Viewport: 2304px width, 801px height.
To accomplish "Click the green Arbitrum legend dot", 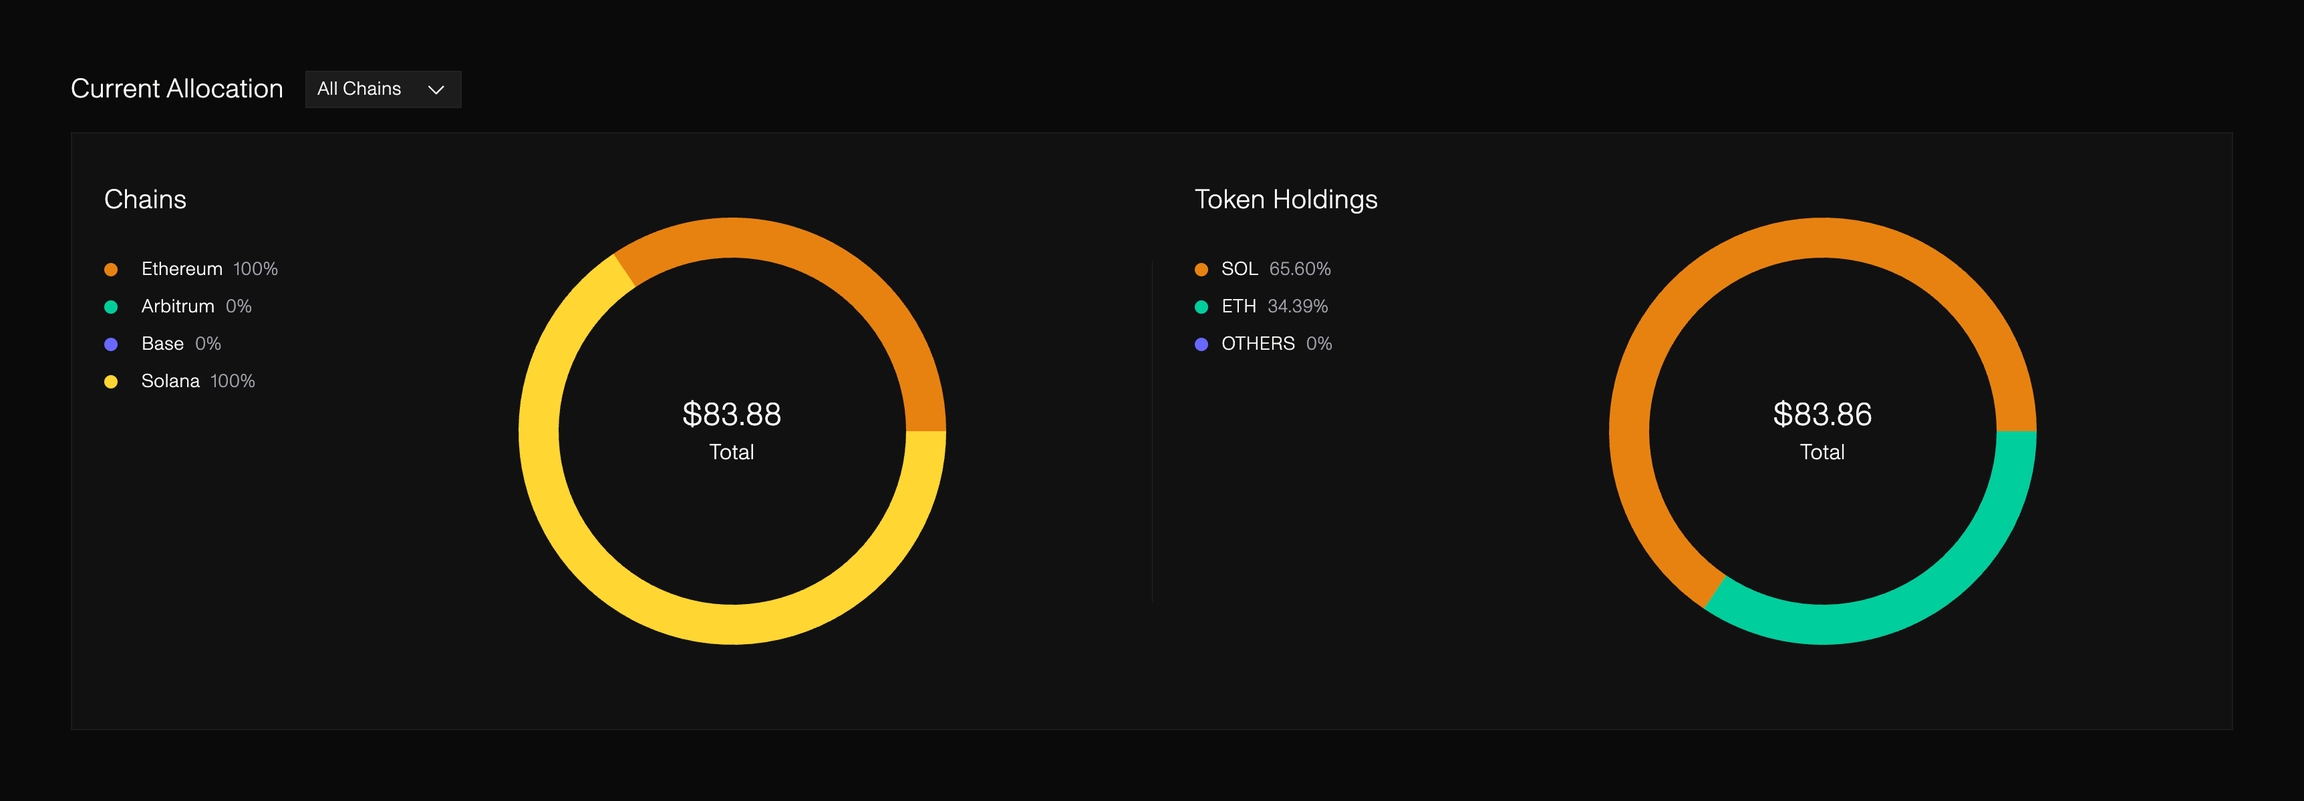I will point(111,307).
